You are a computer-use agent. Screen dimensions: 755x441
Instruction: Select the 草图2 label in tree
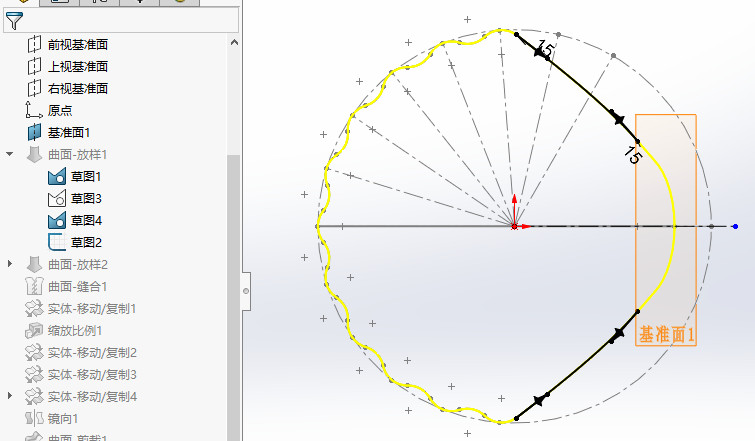point(86,243)
